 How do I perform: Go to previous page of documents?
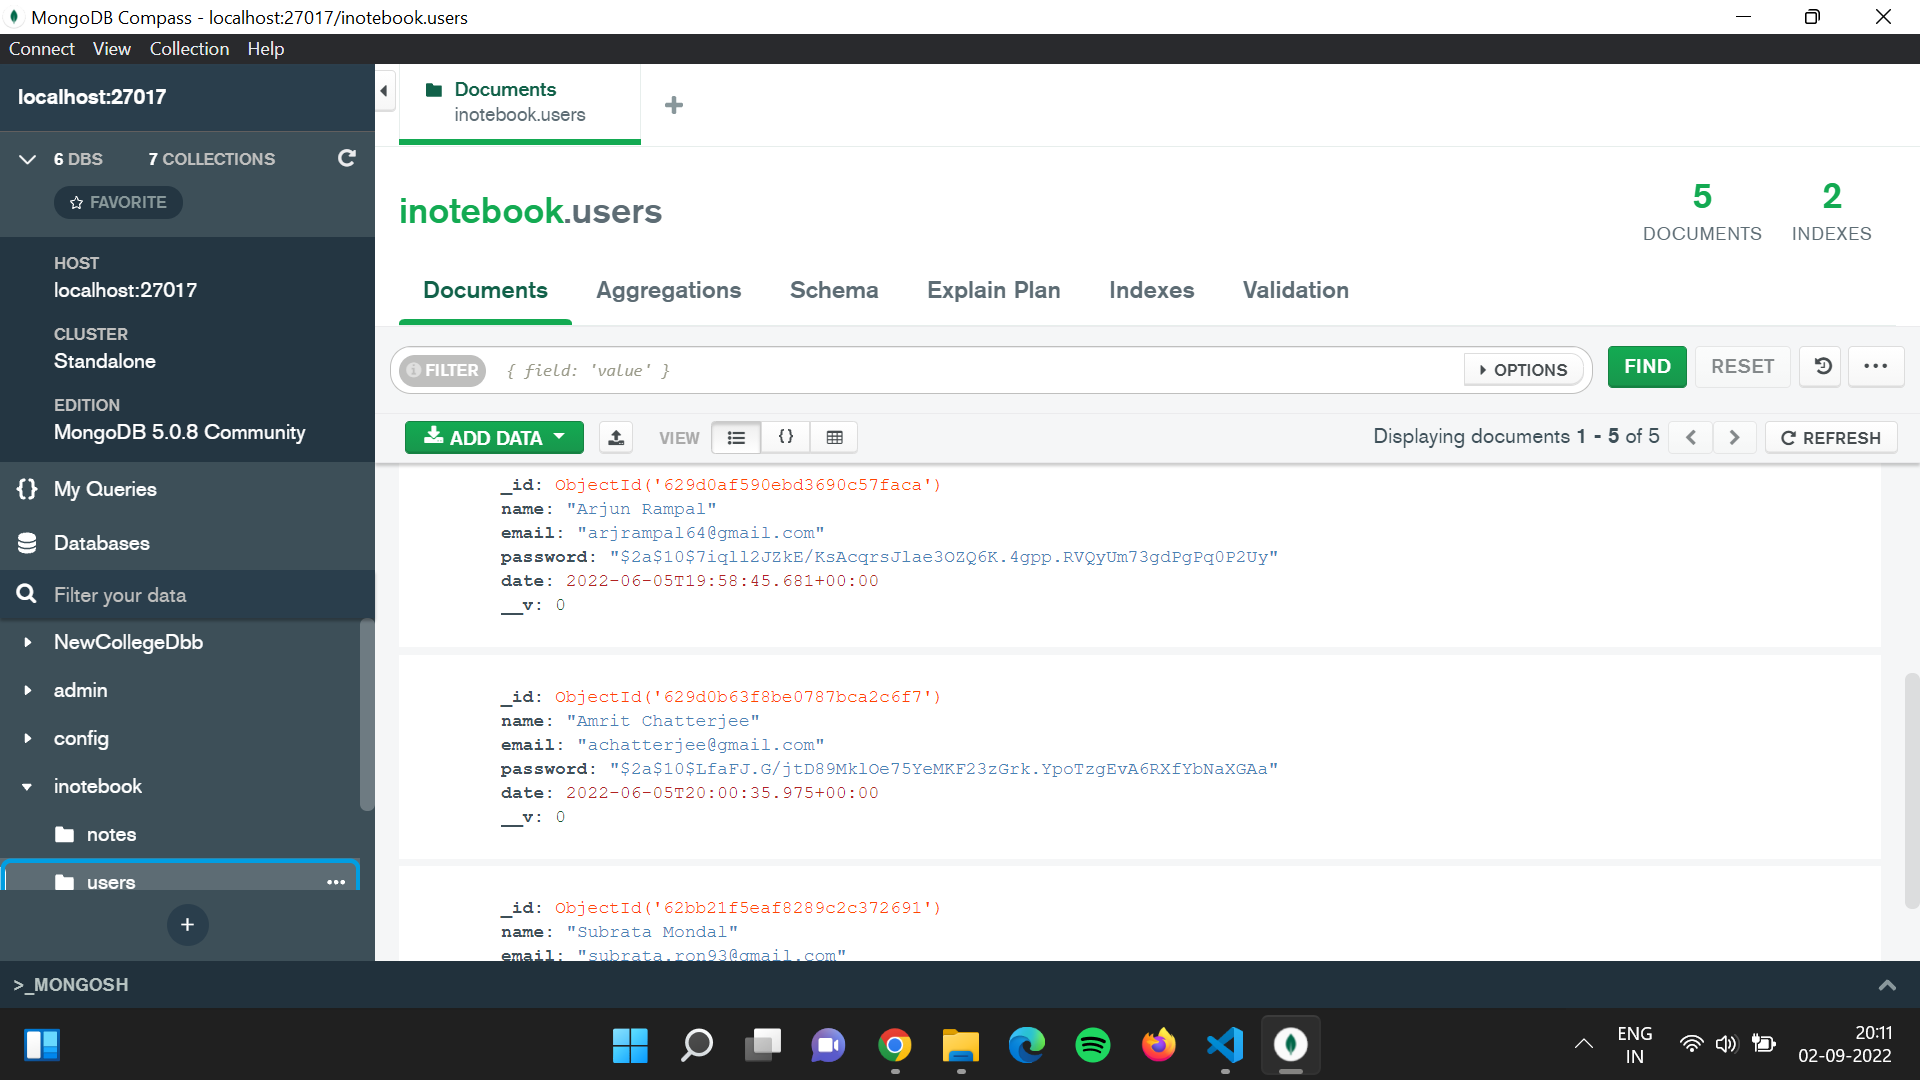pos(1691,437)
